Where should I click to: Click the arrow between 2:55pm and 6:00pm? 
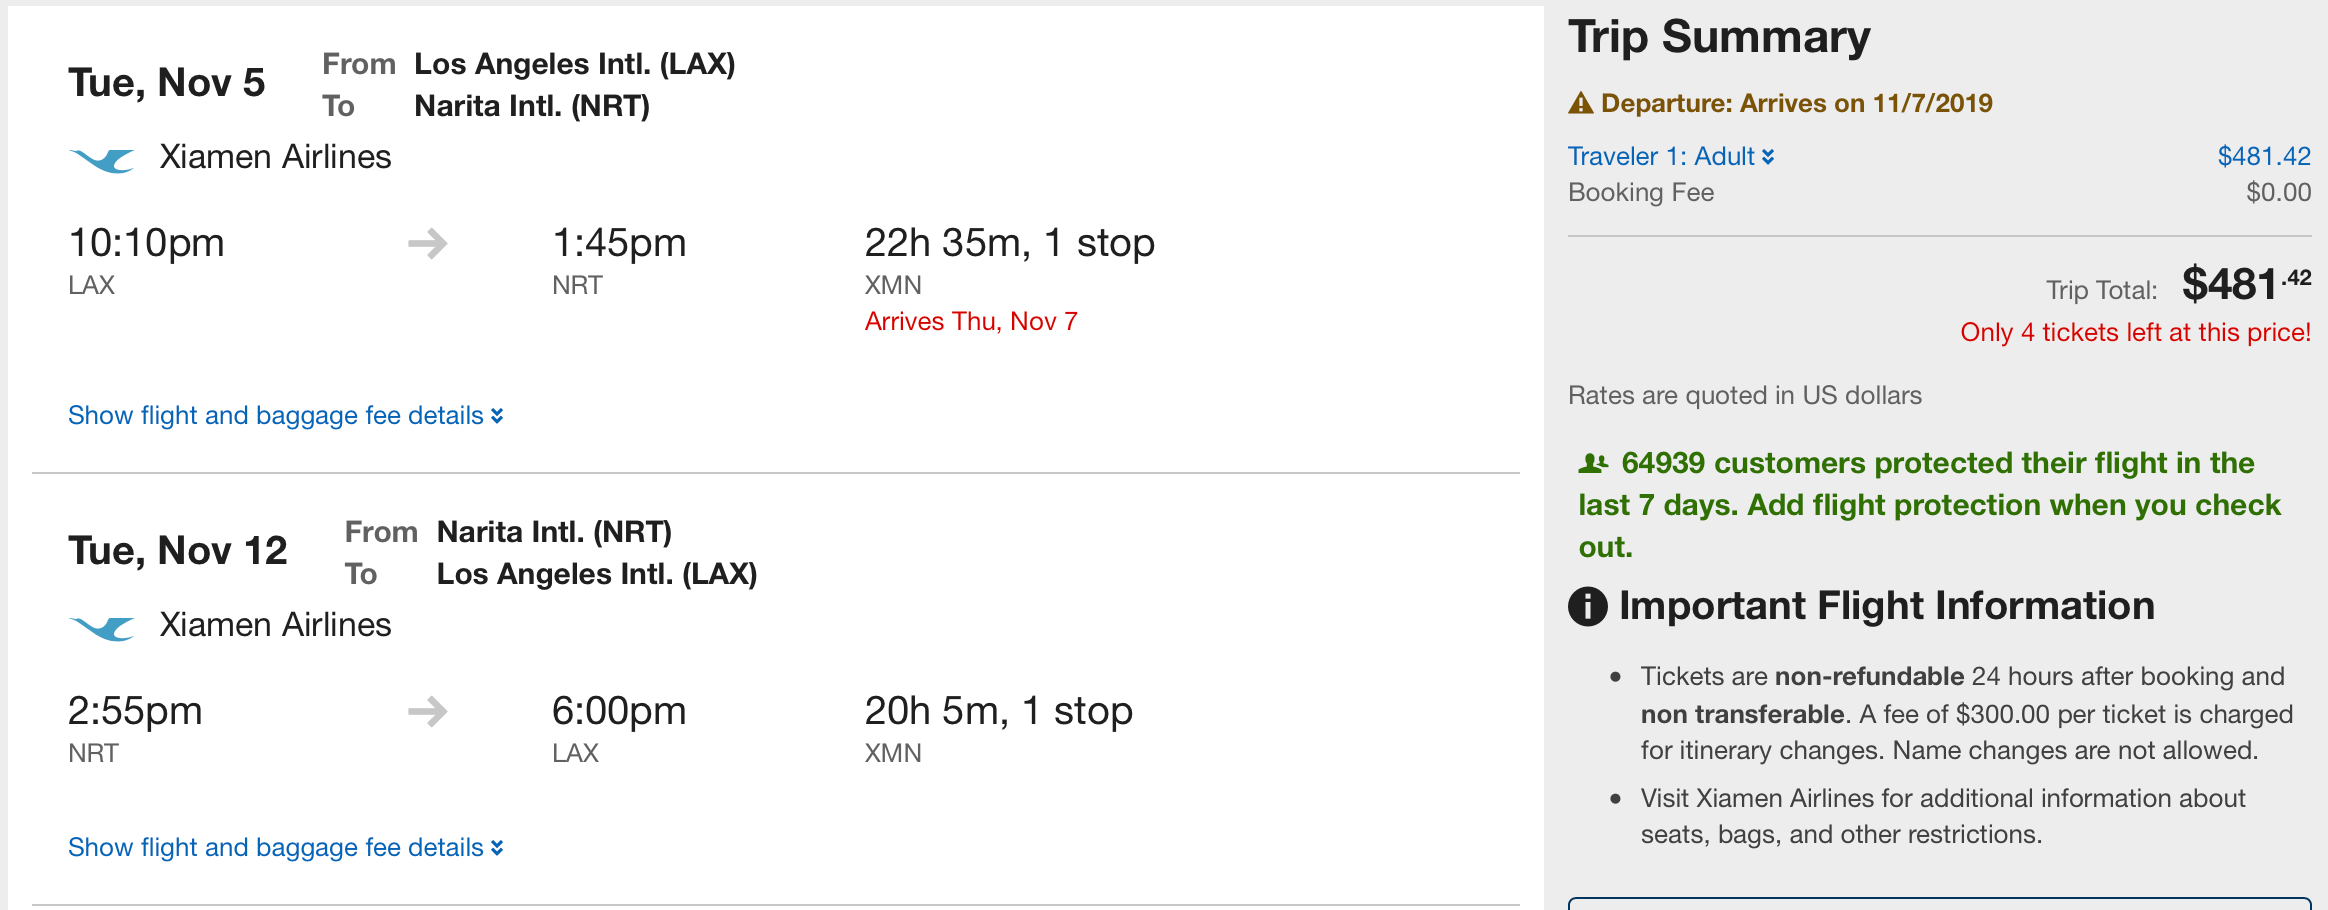pyautogui.click(x=428, y=711)
